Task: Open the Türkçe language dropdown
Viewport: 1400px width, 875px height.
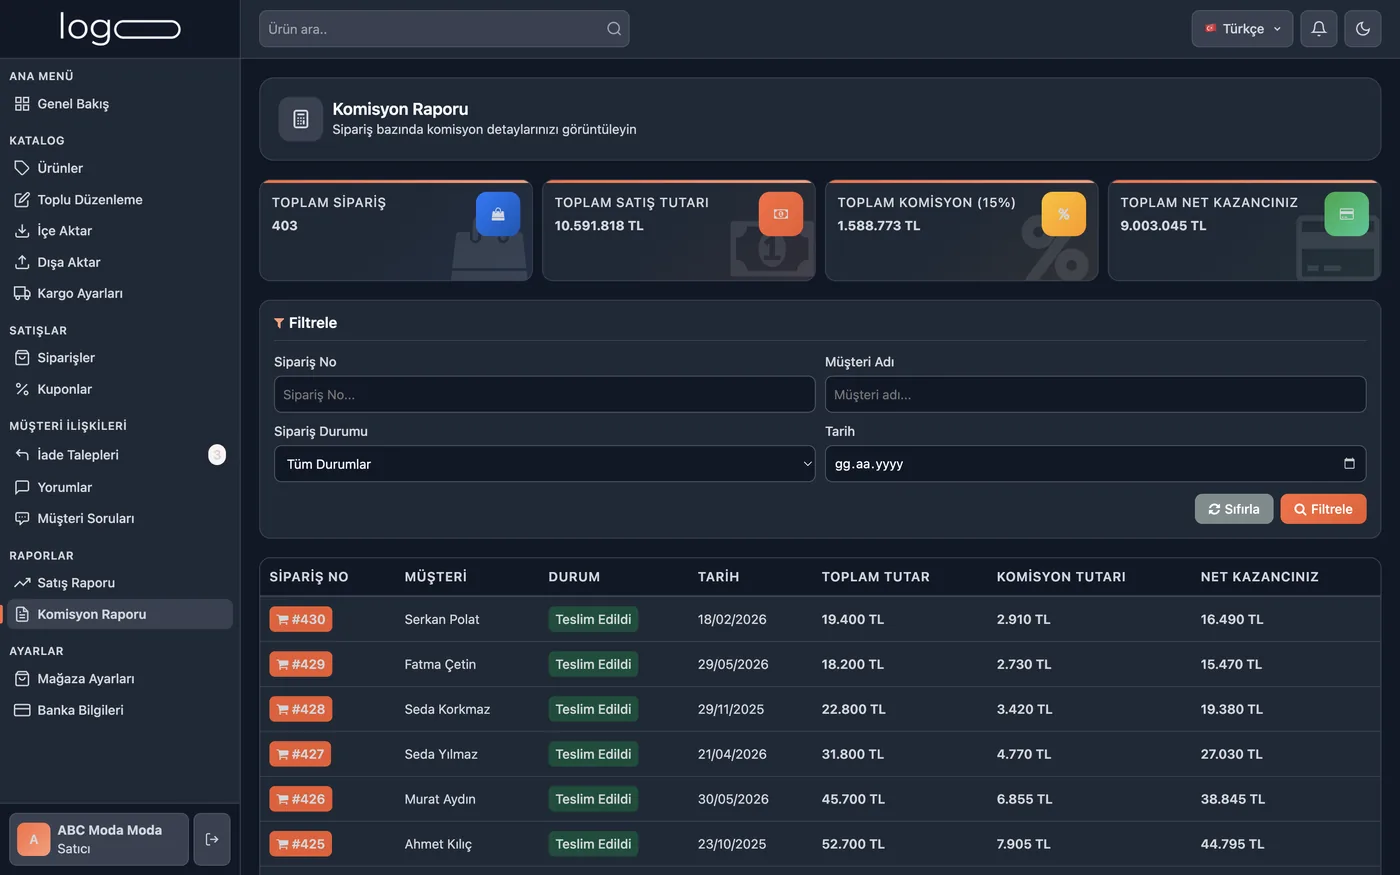Action: pyautogui.click(x=1242, y=29)
